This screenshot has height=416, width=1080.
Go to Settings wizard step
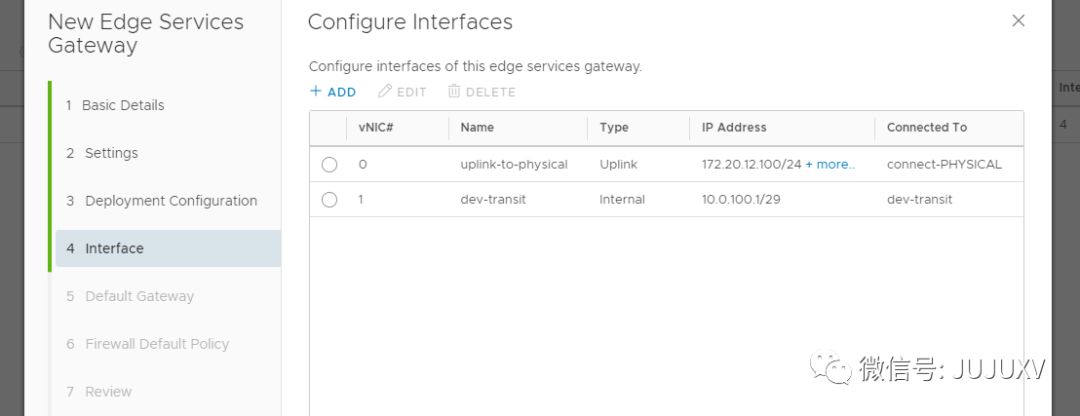point(111,153)
